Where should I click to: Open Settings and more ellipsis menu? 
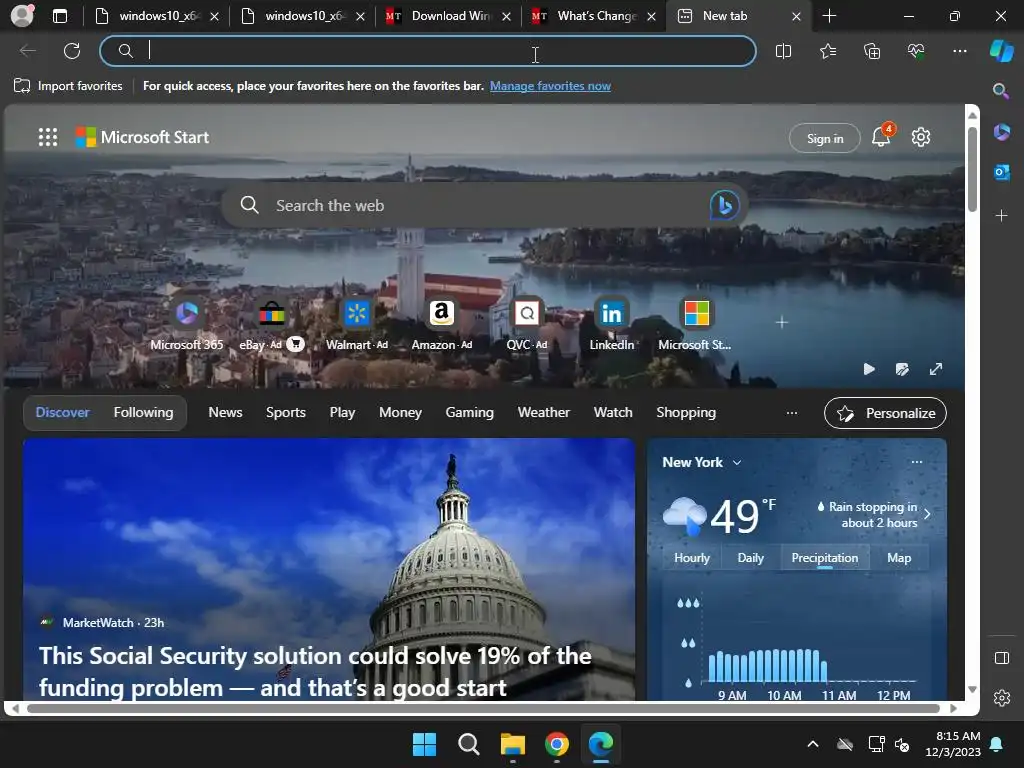pos(960,51)
